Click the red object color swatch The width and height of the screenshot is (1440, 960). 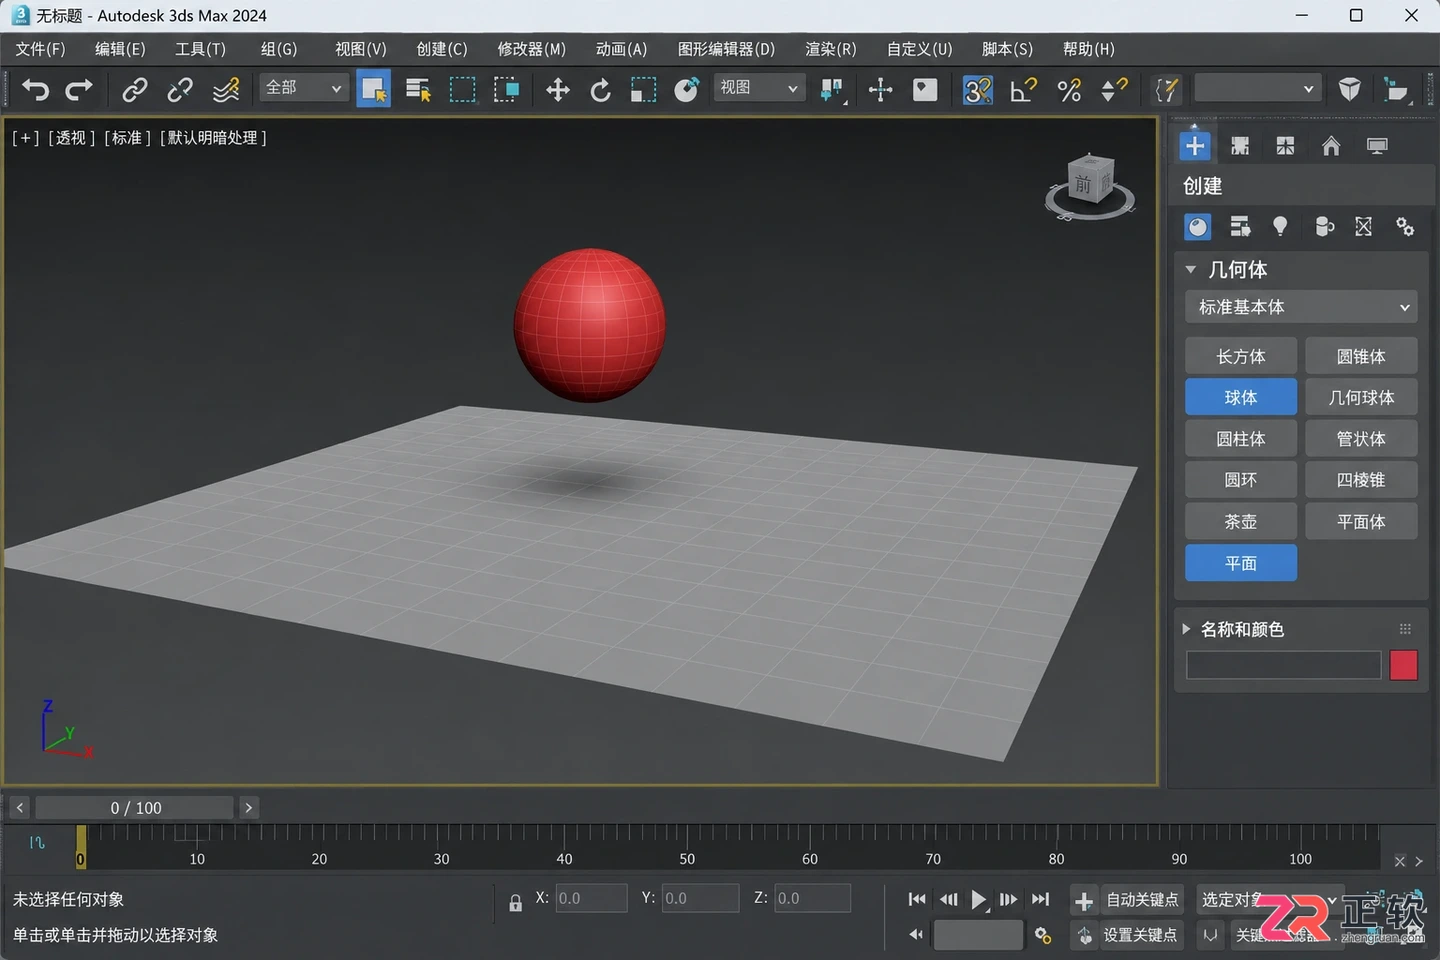1403,665
